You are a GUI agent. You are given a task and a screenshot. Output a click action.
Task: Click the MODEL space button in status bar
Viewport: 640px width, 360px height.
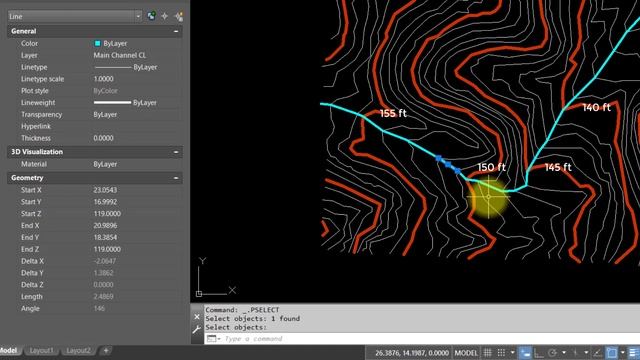[466, 353]
